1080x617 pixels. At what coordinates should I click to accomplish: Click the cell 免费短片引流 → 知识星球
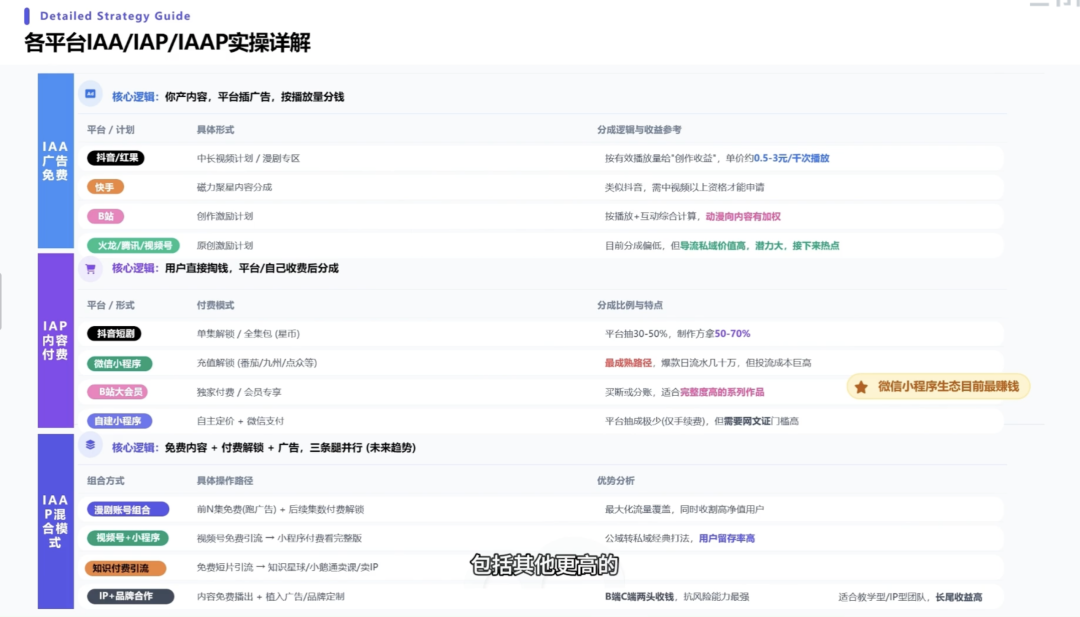[287, 567]
